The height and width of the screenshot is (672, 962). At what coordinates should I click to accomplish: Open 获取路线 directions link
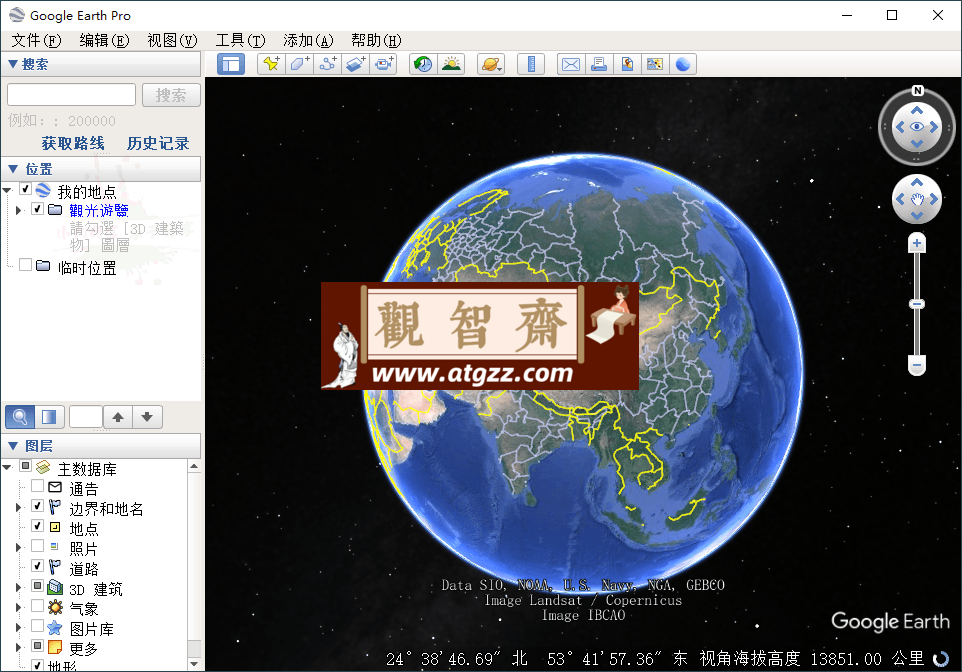tap(73, 143)
